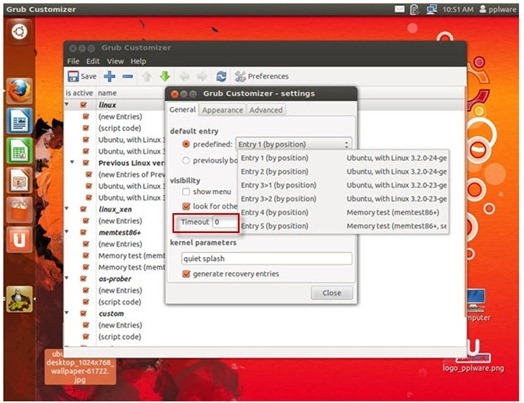
Task: Open the View menu
Action: (x=115, y=61)
